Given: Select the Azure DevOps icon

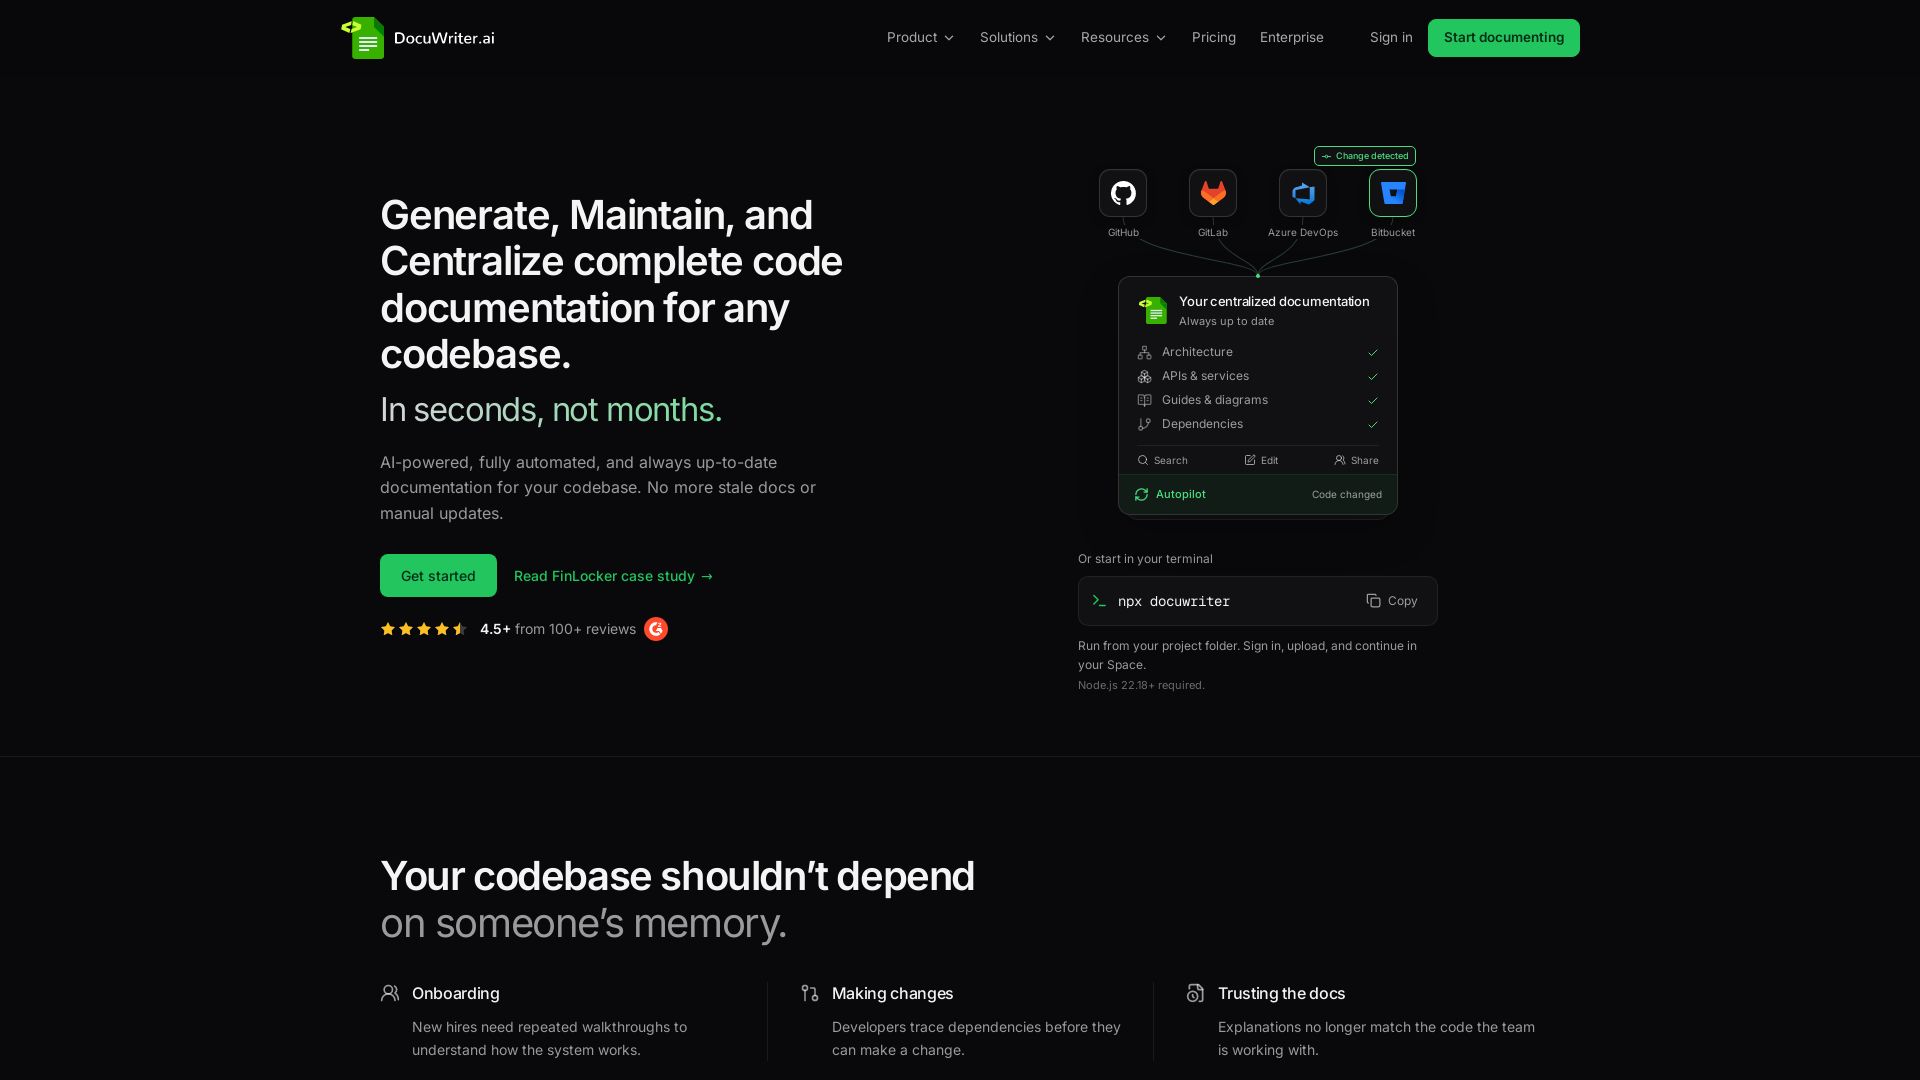Looking at the screenshot, I should pyautogui.click(x=1303, y=193).
